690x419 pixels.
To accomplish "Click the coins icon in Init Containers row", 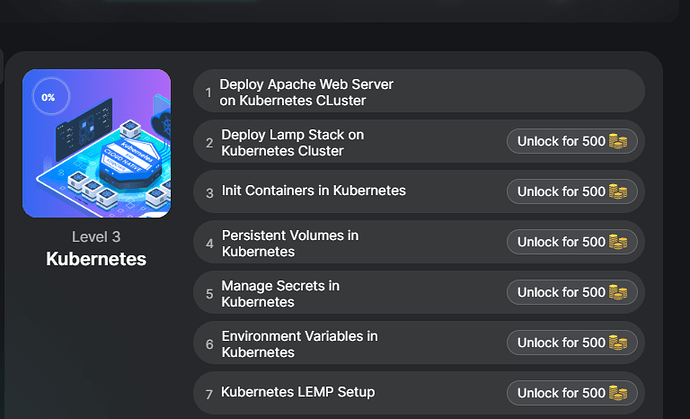I will click(x=618, y=191).
